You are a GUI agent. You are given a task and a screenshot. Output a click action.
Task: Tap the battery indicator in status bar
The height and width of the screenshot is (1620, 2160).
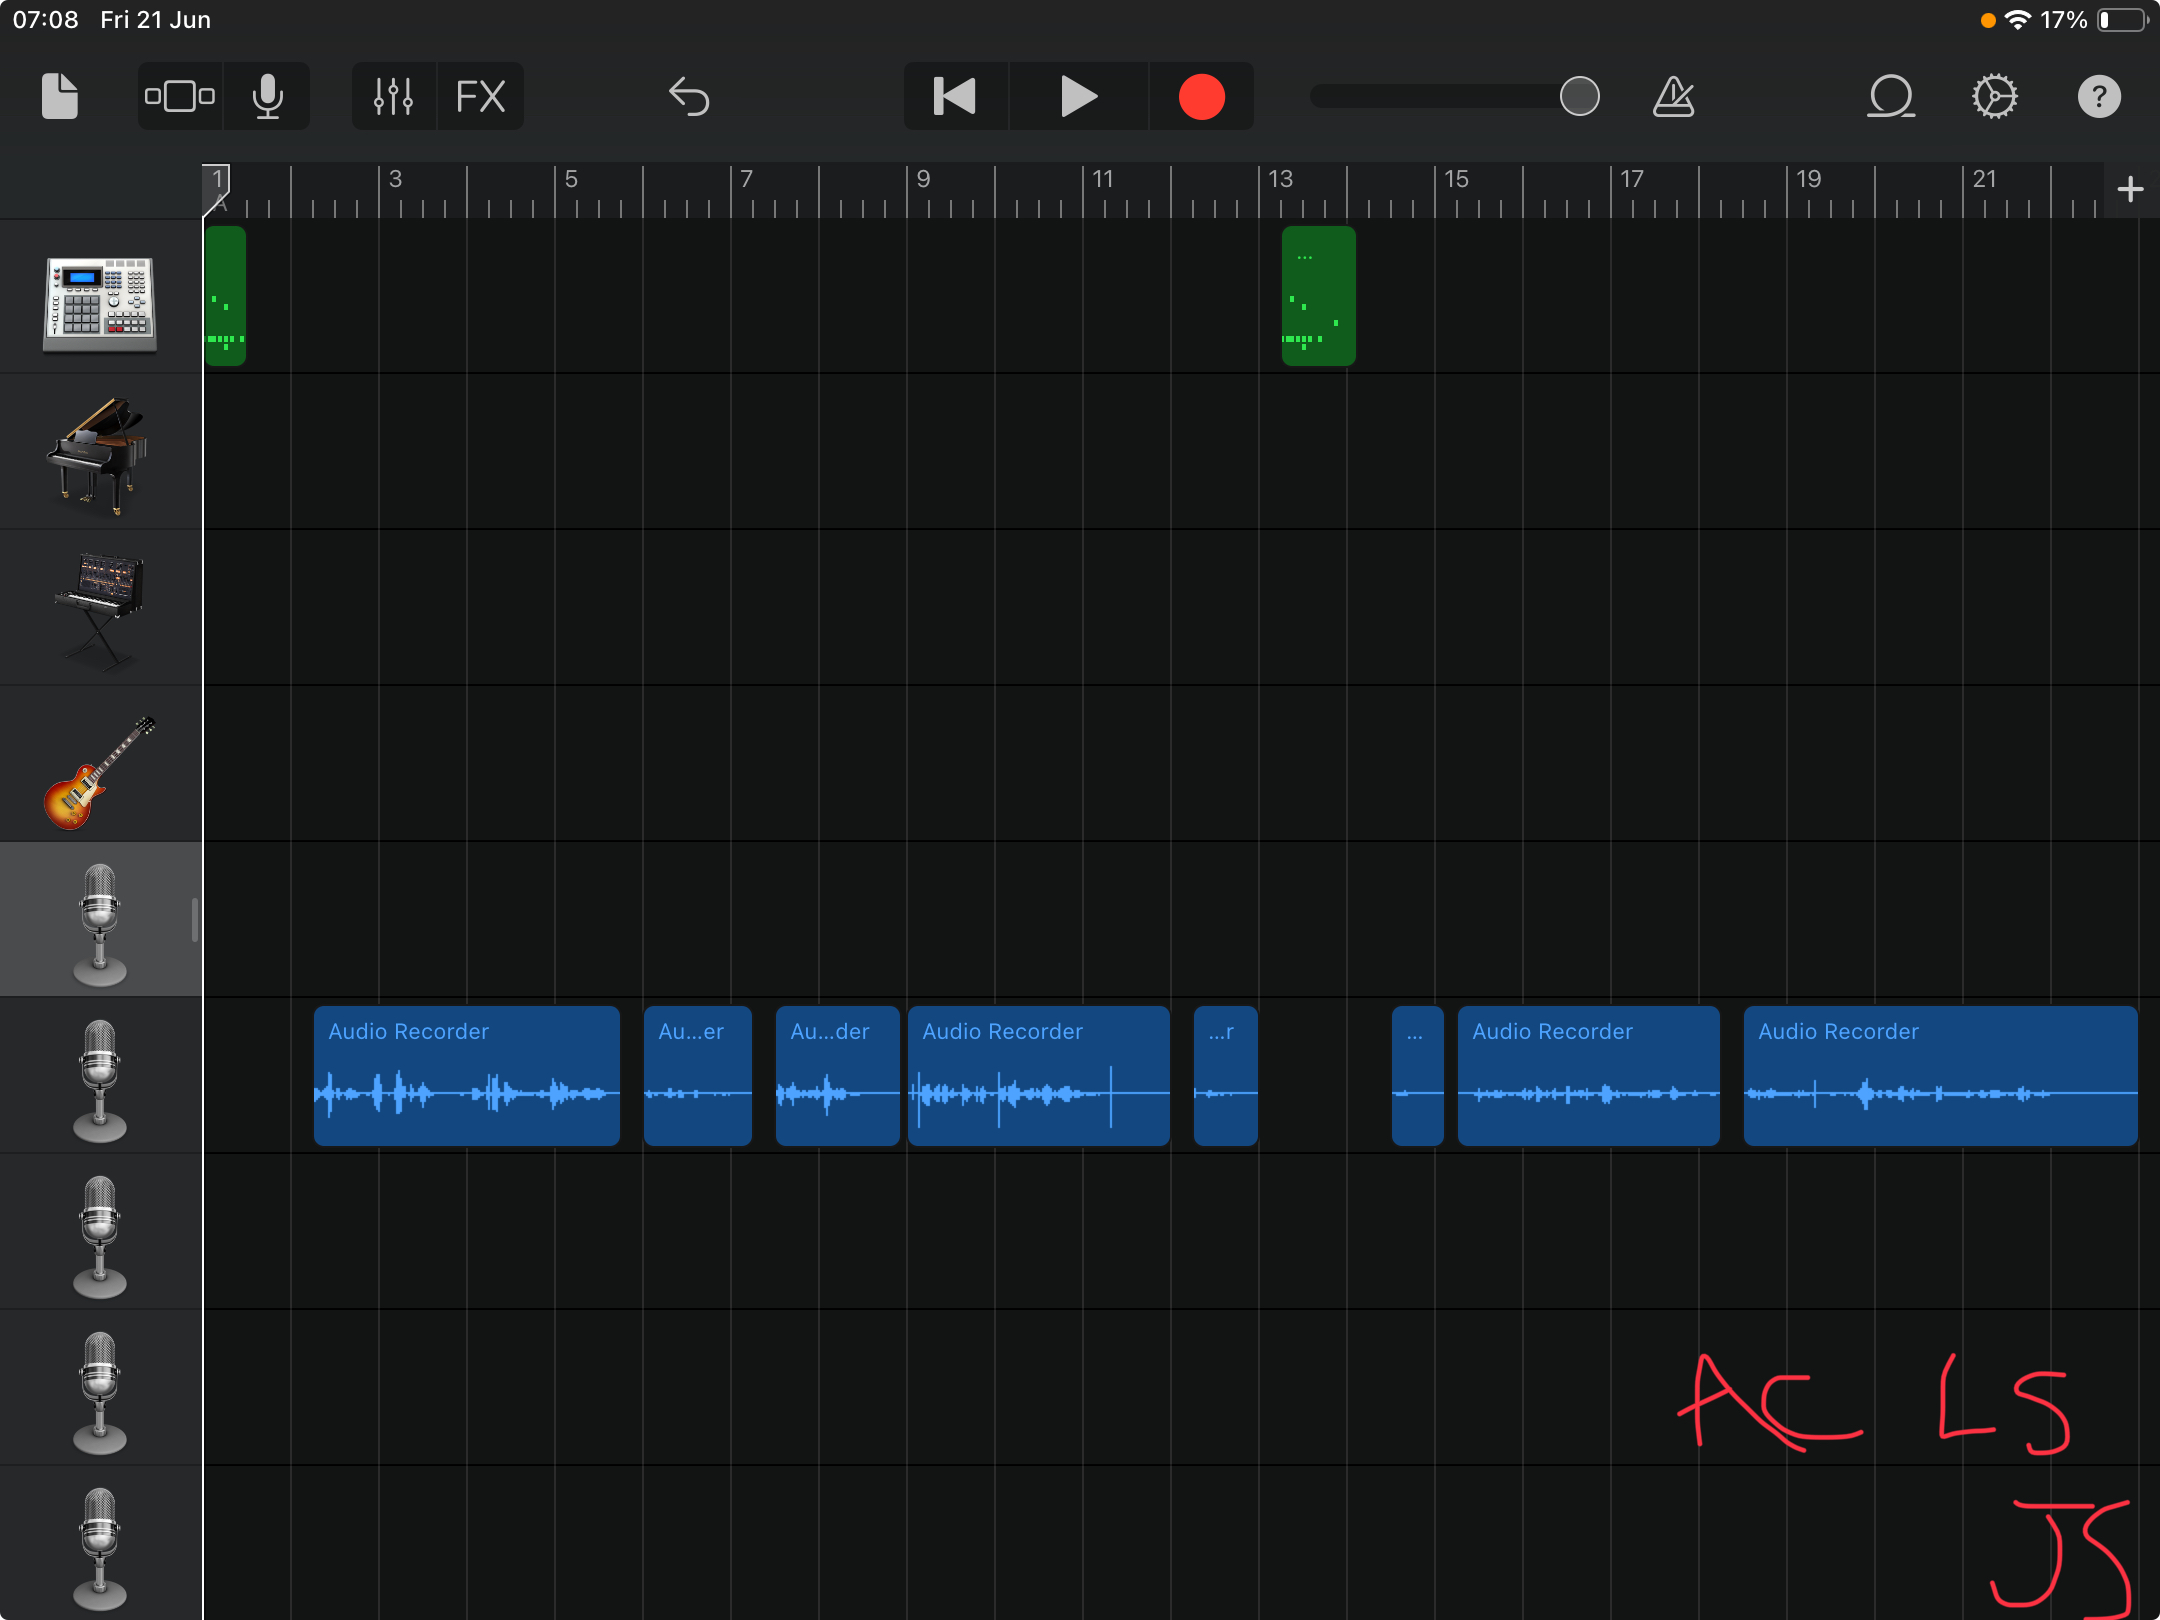tap(2122, 20)
